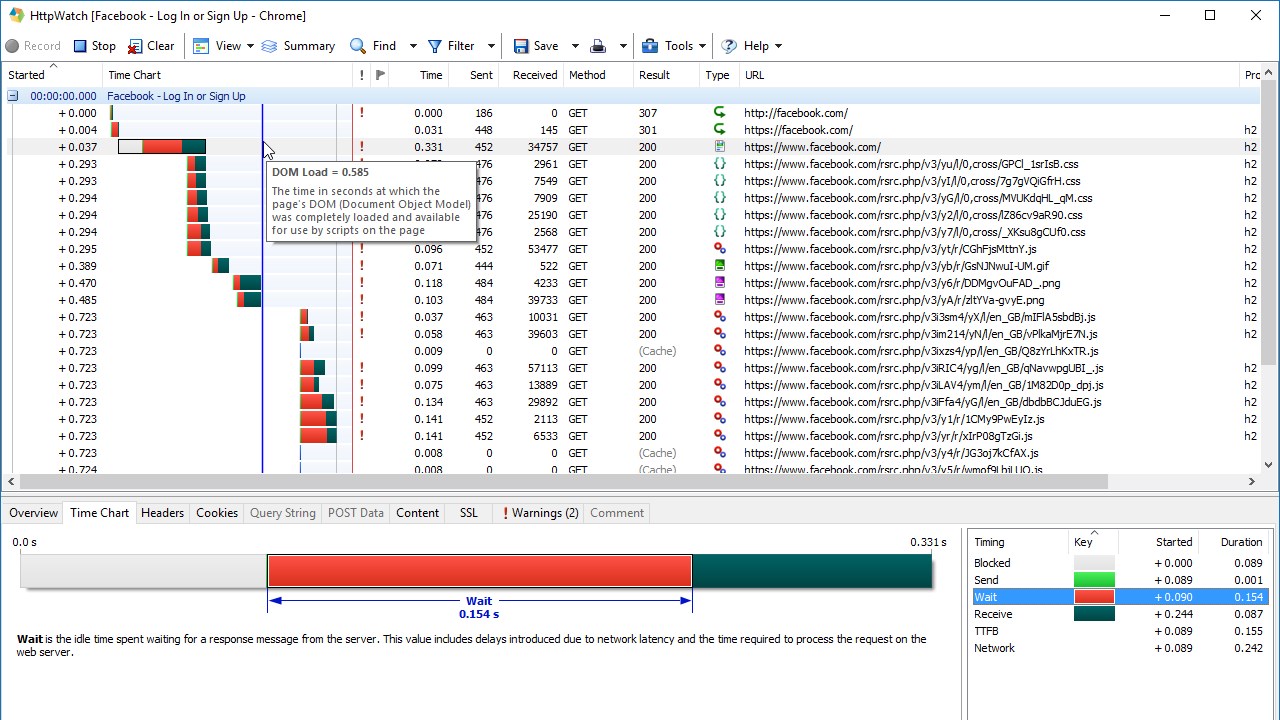The height and width of the screenshot is (720, 1280).
Task: Select the 1CMy9PwEyIz.js request URL
Action: [894, 419]
